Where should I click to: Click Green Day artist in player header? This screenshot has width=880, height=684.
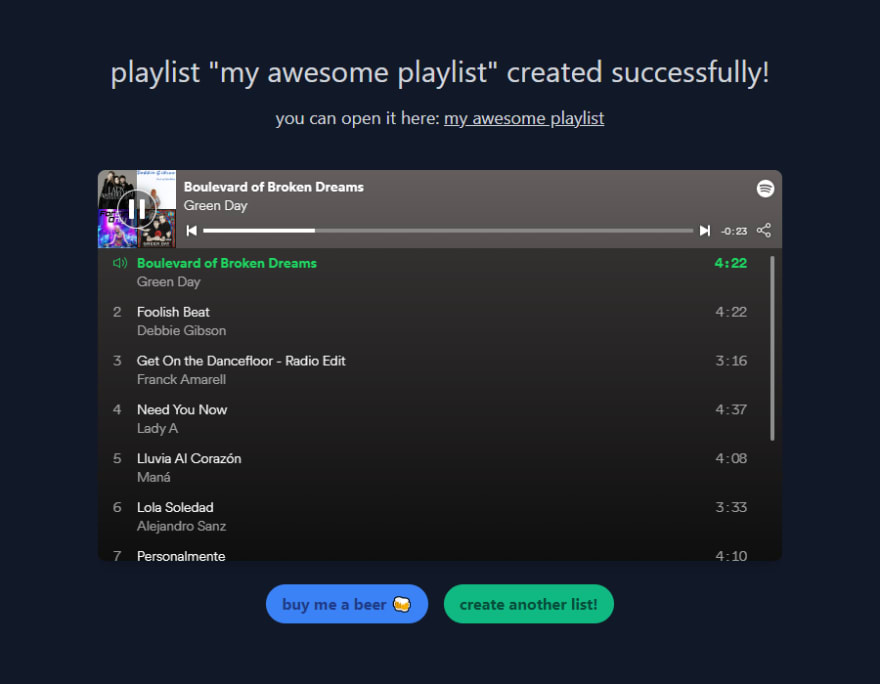216,205
